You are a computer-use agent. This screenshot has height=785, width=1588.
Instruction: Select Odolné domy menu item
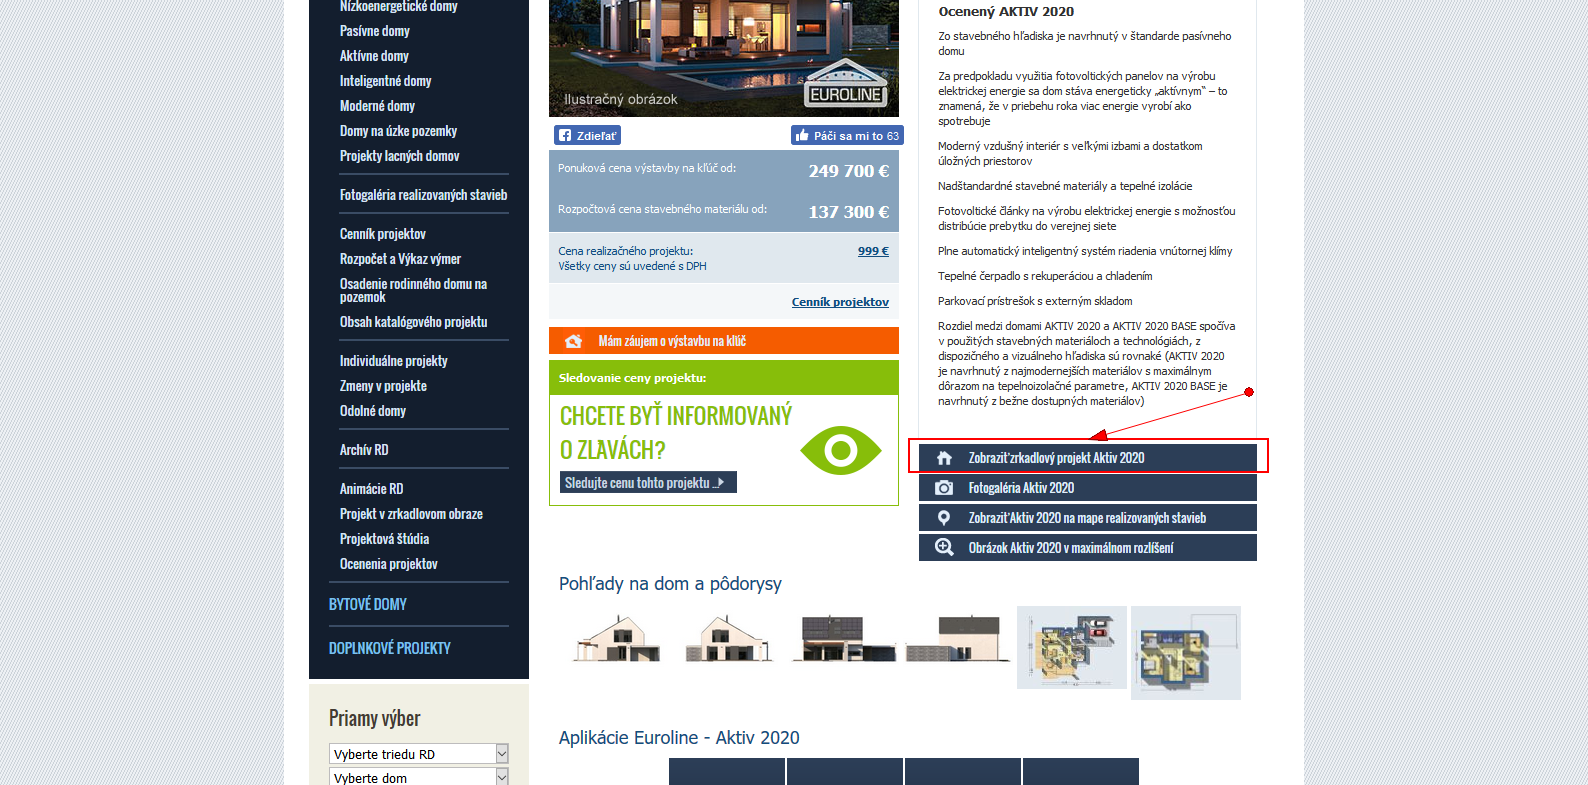click(373, 411)
